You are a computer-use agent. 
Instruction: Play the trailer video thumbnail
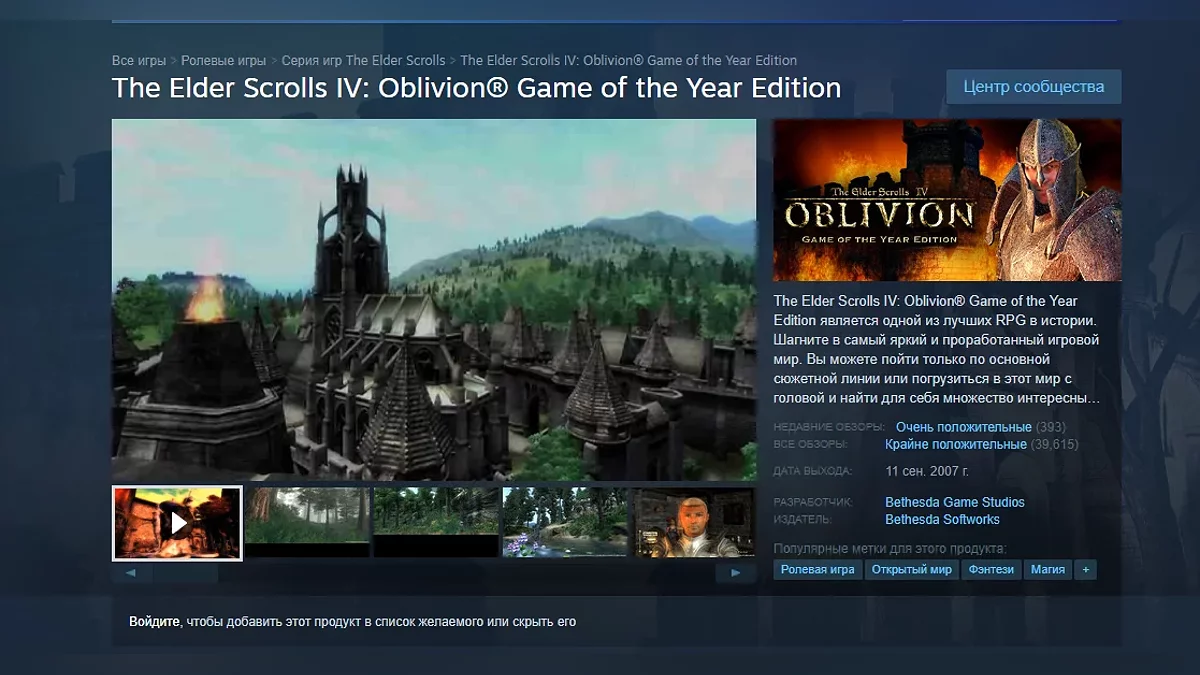point(177,523)
